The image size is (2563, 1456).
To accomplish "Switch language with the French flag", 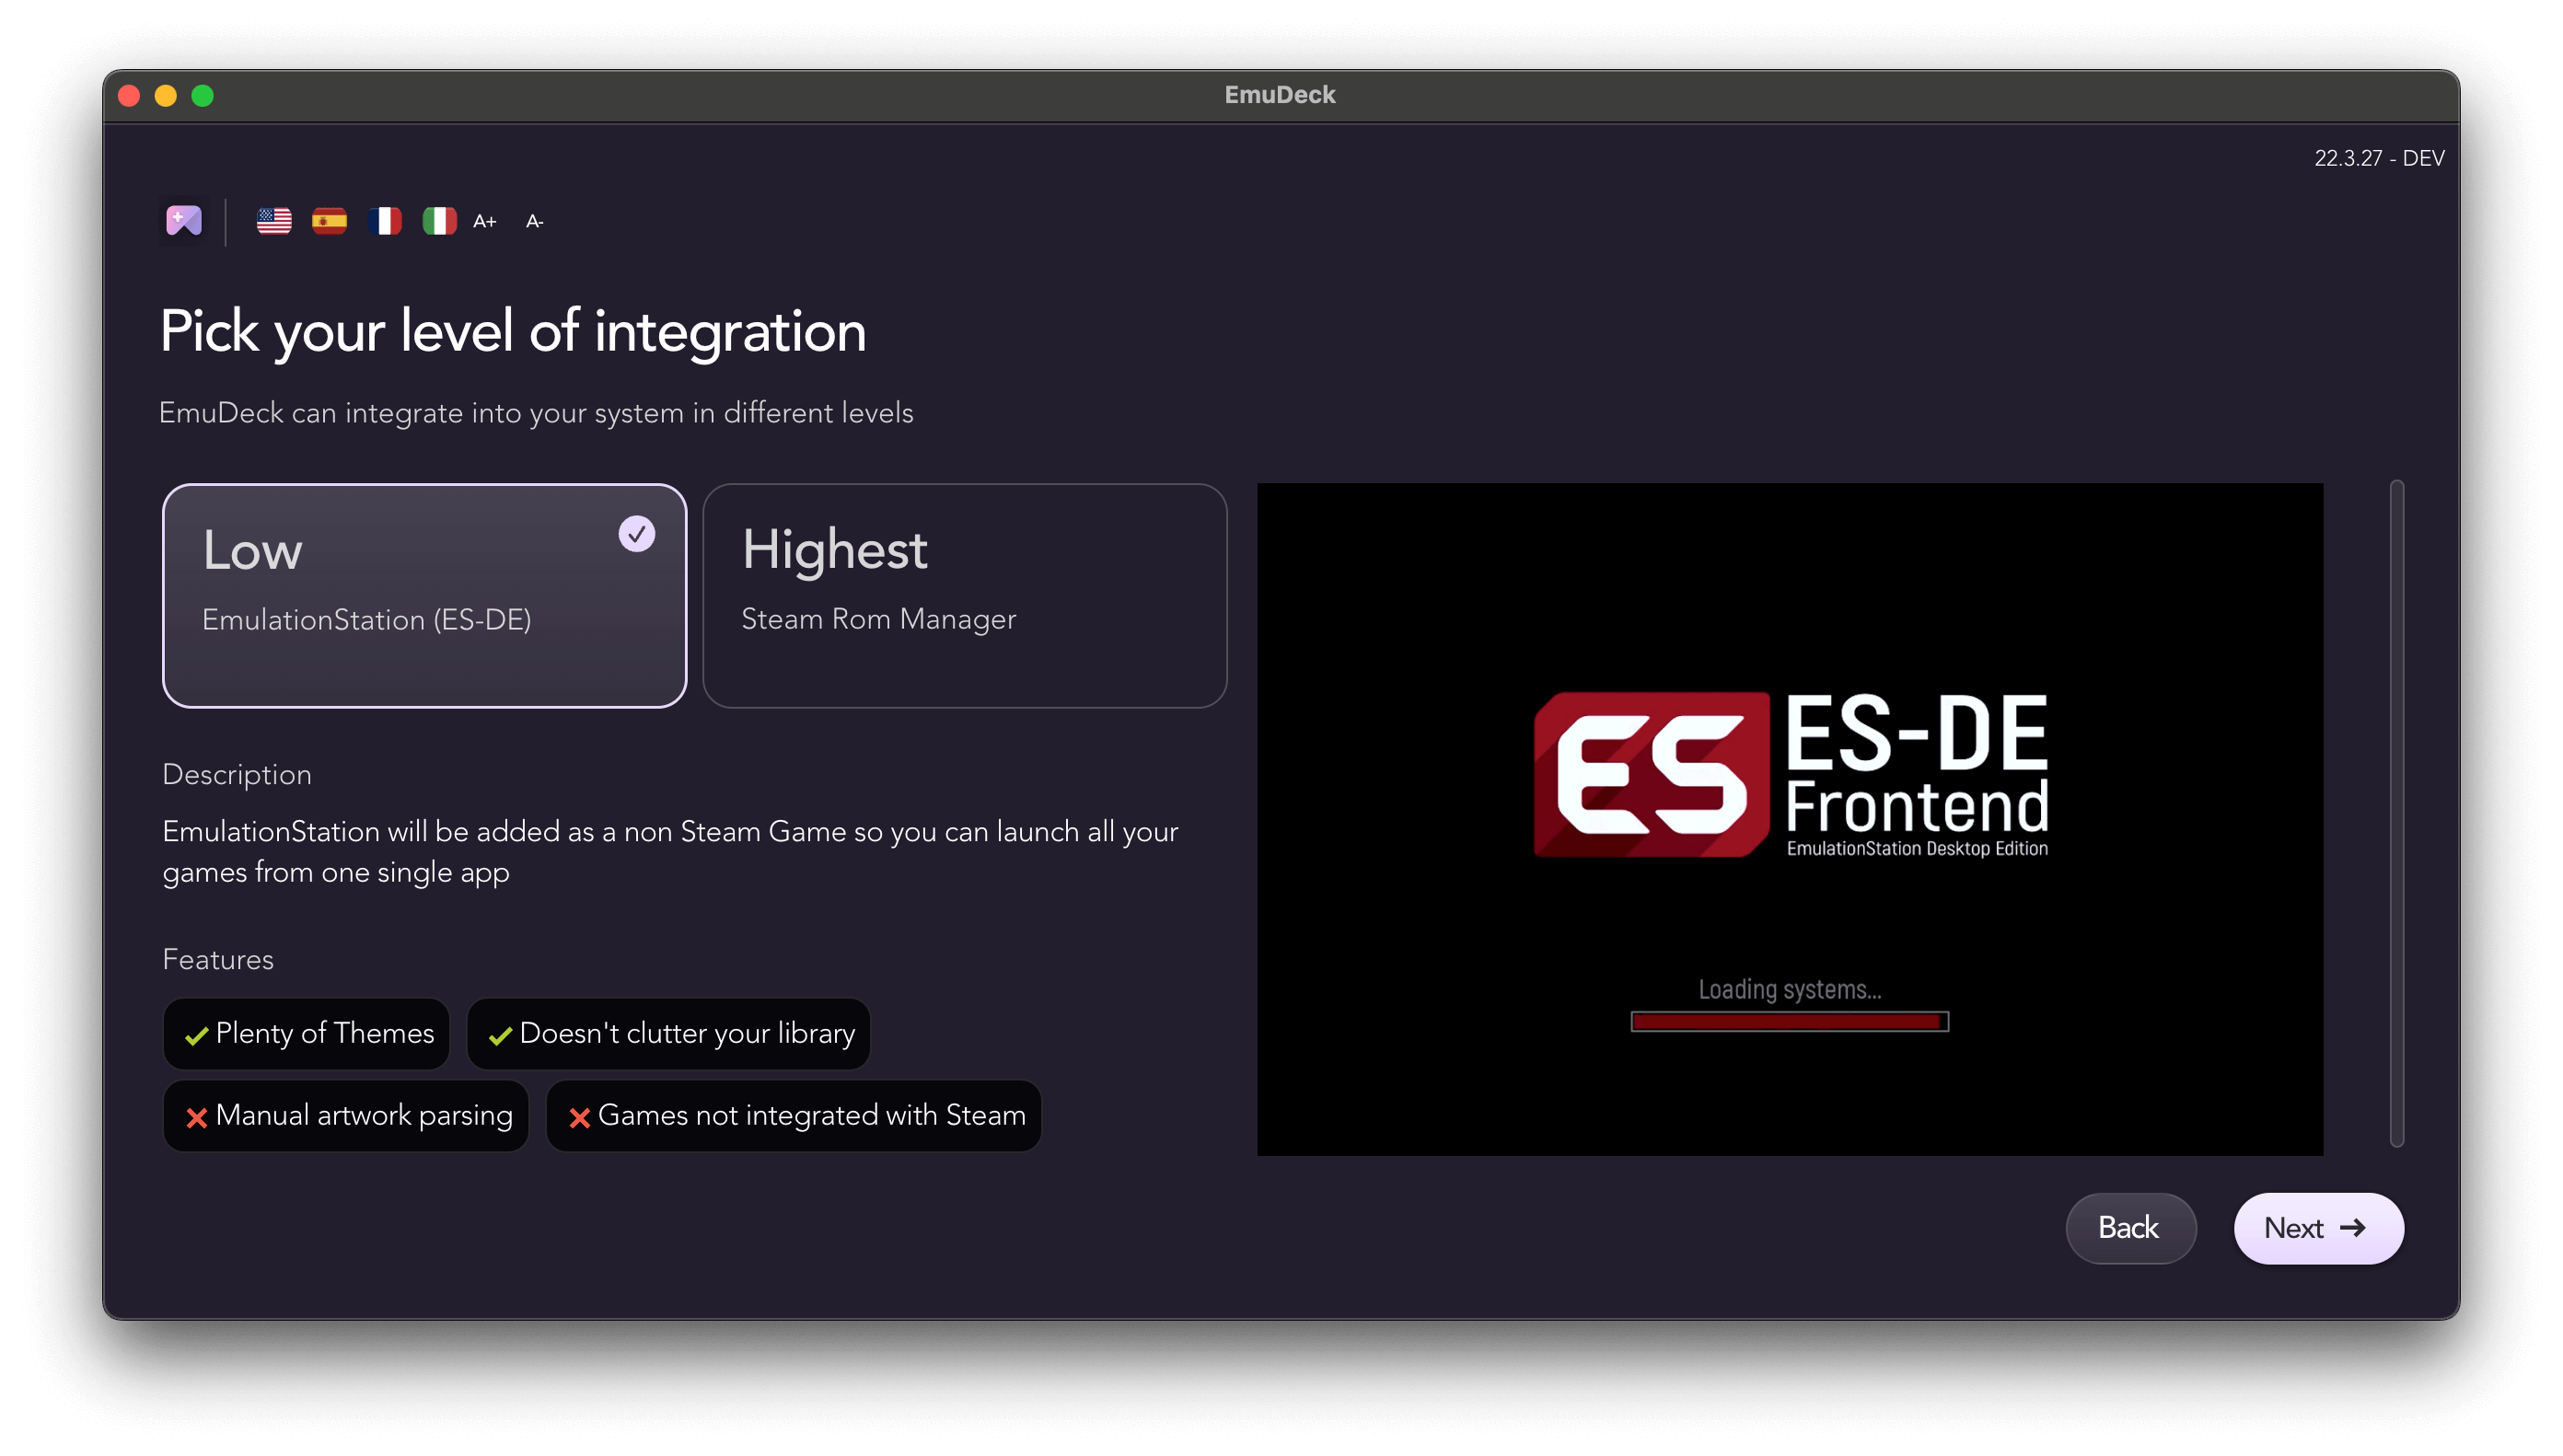I will tap(384, 221).
